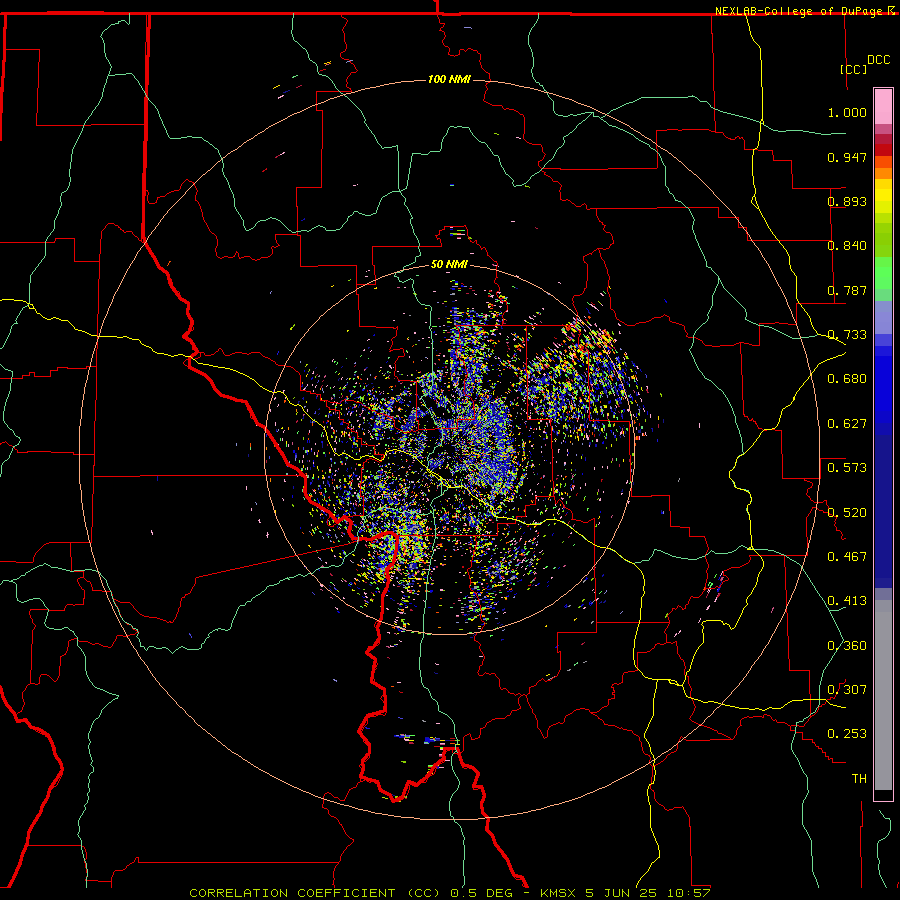Select the 0.520 legend value
Viewport: 900px width, 900px height.
pos(847,513)
